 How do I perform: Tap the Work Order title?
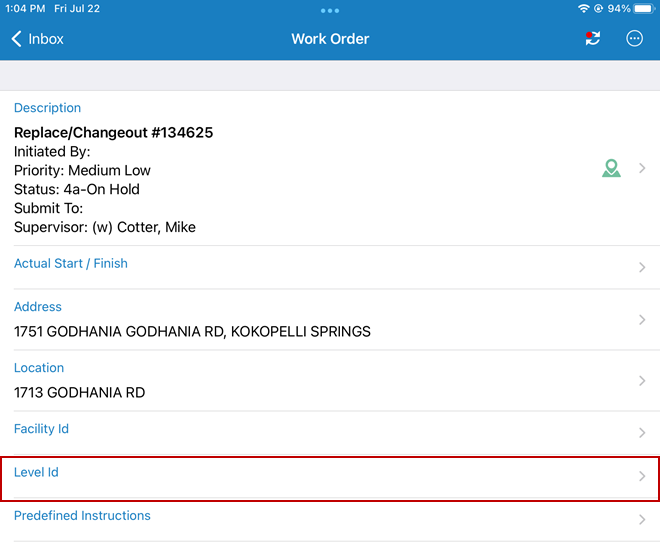point(330,39)
